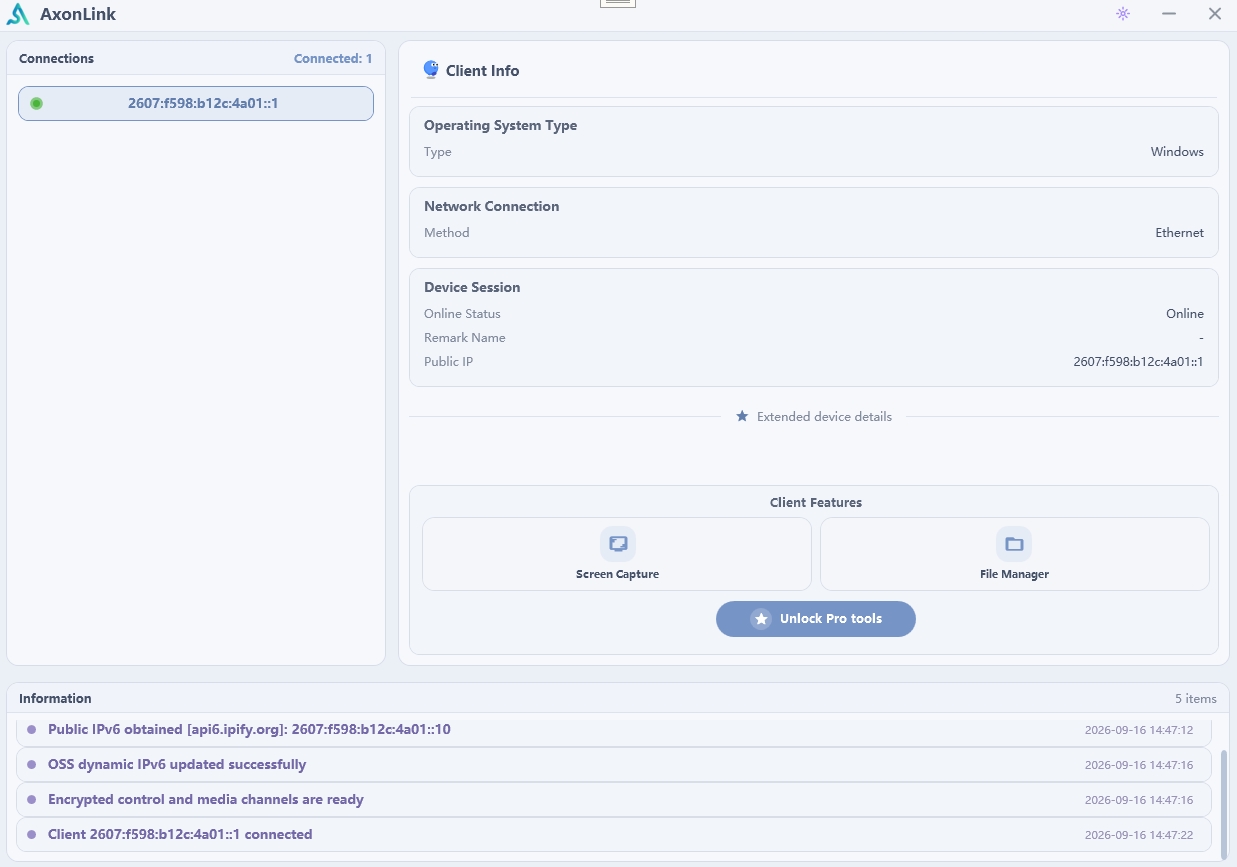Minimize the AxonLink window
The width and height of the screenshot is (1237, 867).
tap(1169, 14)
